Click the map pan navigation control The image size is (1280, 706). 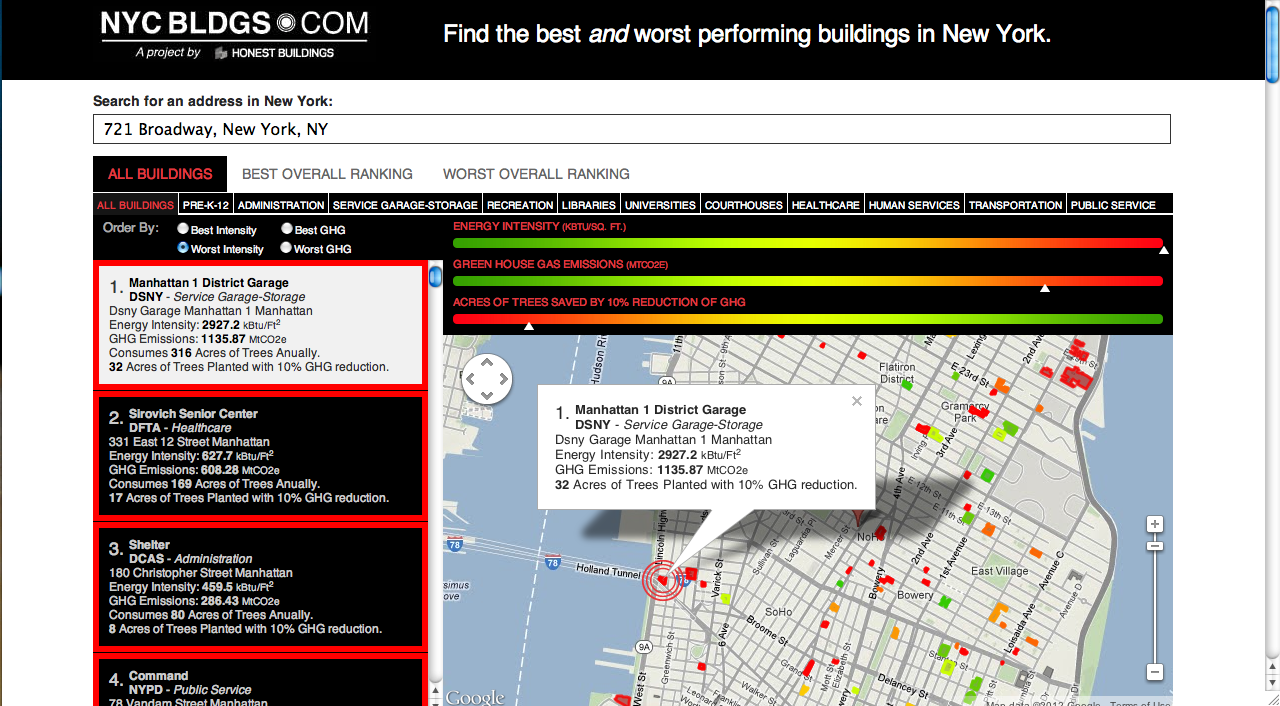click(487, 380)
